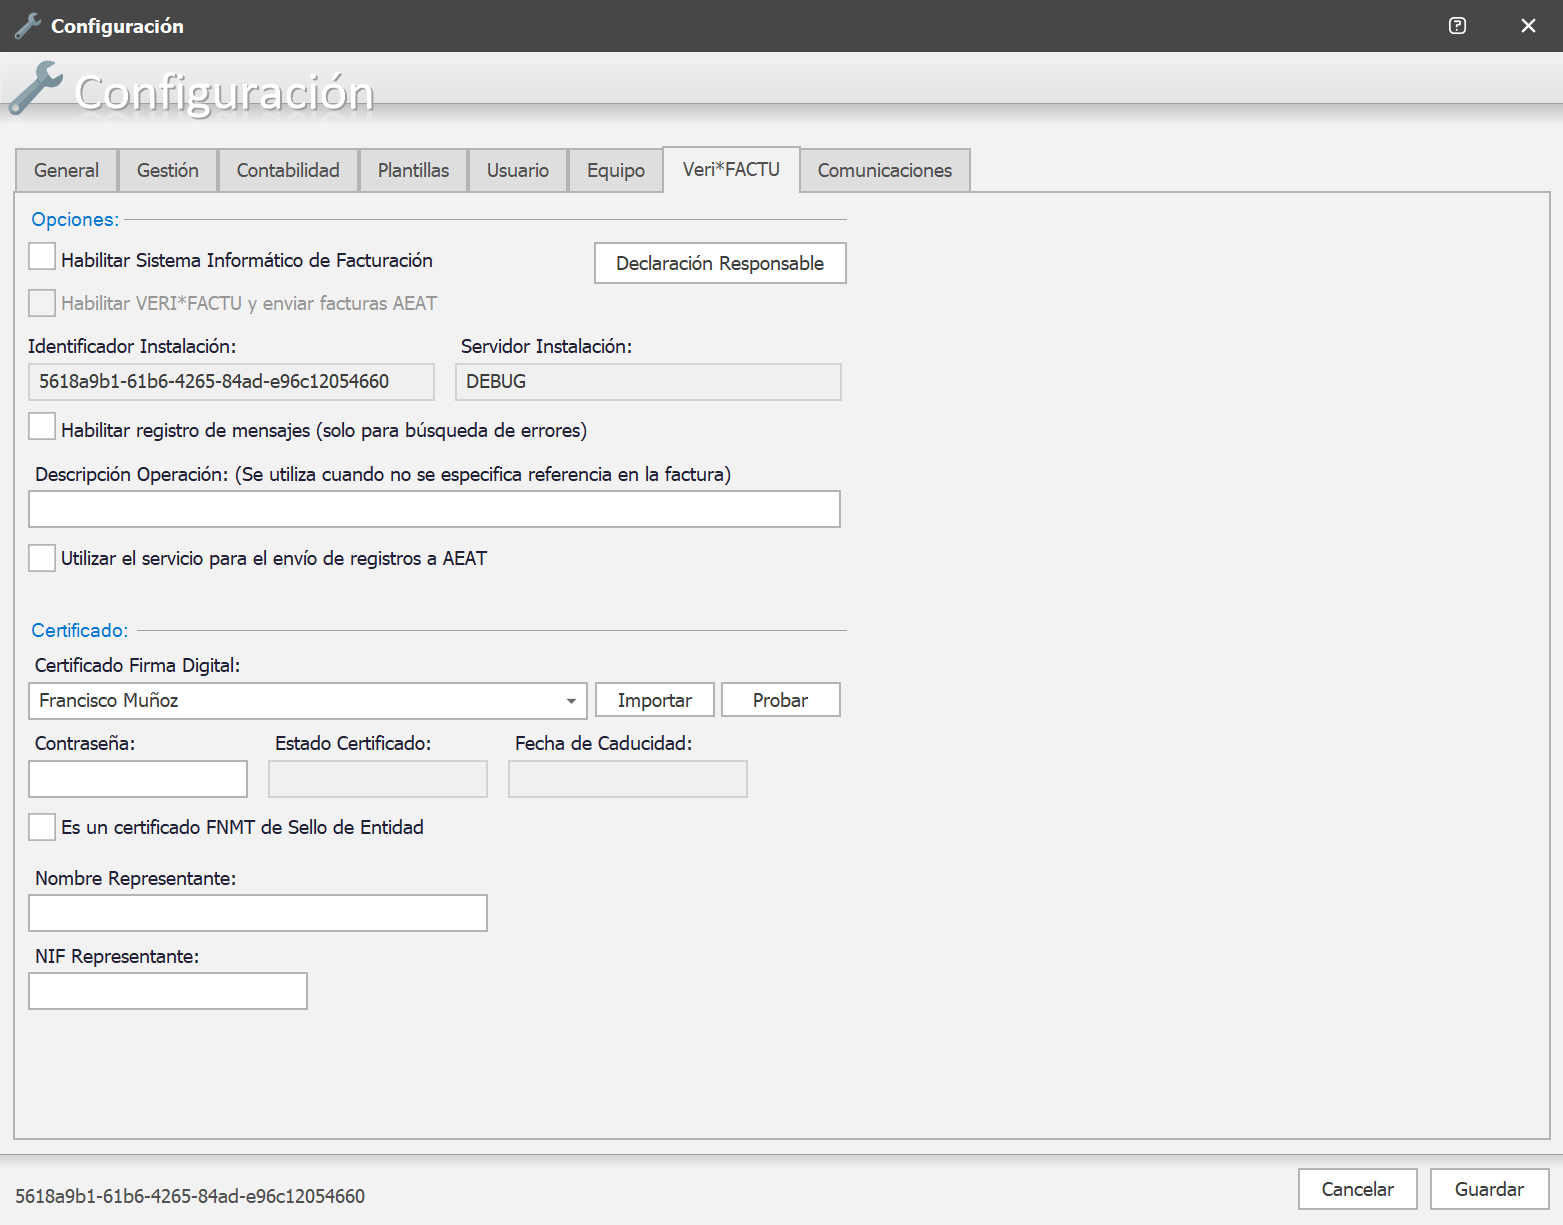Click the installation ID text in footer
This screenshot has height=1225, width=1563.
click(190, 1196)
